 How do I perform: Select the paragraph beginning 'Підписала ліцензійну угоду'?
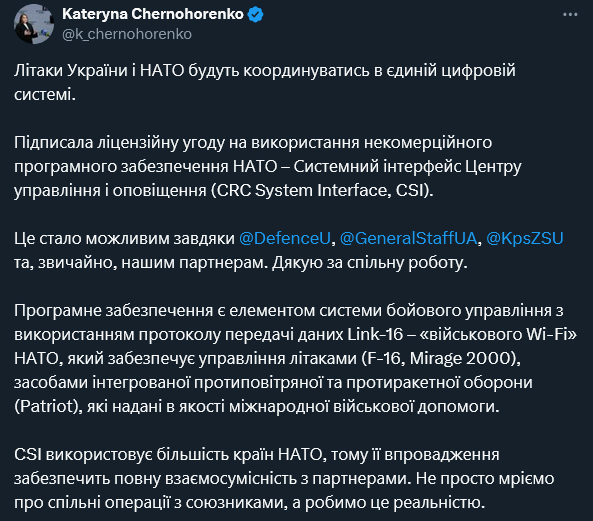[x=268, y=166]
